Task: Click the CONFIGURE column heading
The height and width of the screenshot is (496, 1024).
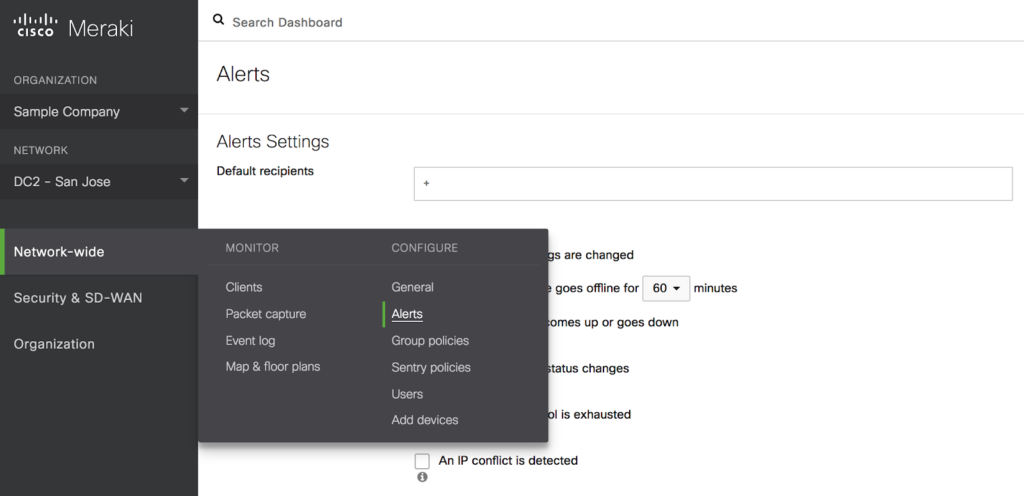Action: 424,248
